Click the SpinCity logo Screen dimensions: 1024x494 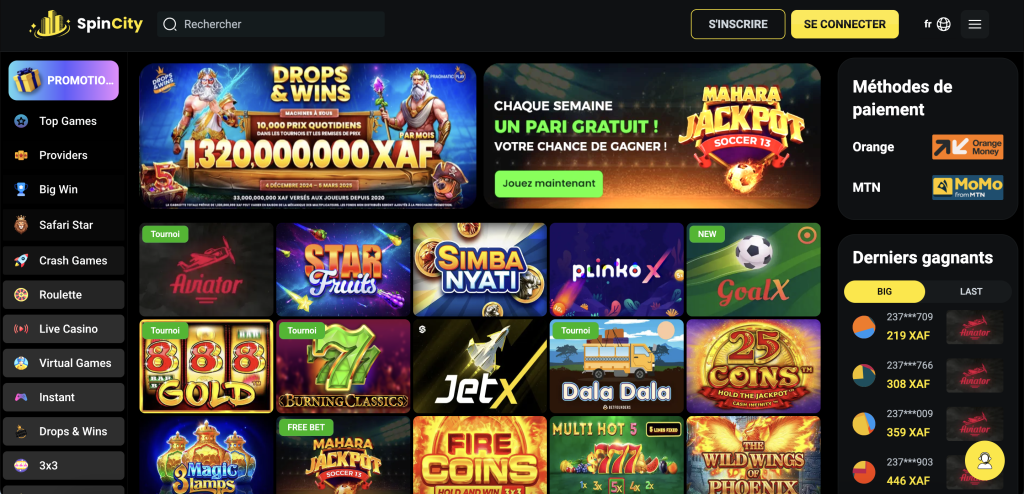coord(86,25)
